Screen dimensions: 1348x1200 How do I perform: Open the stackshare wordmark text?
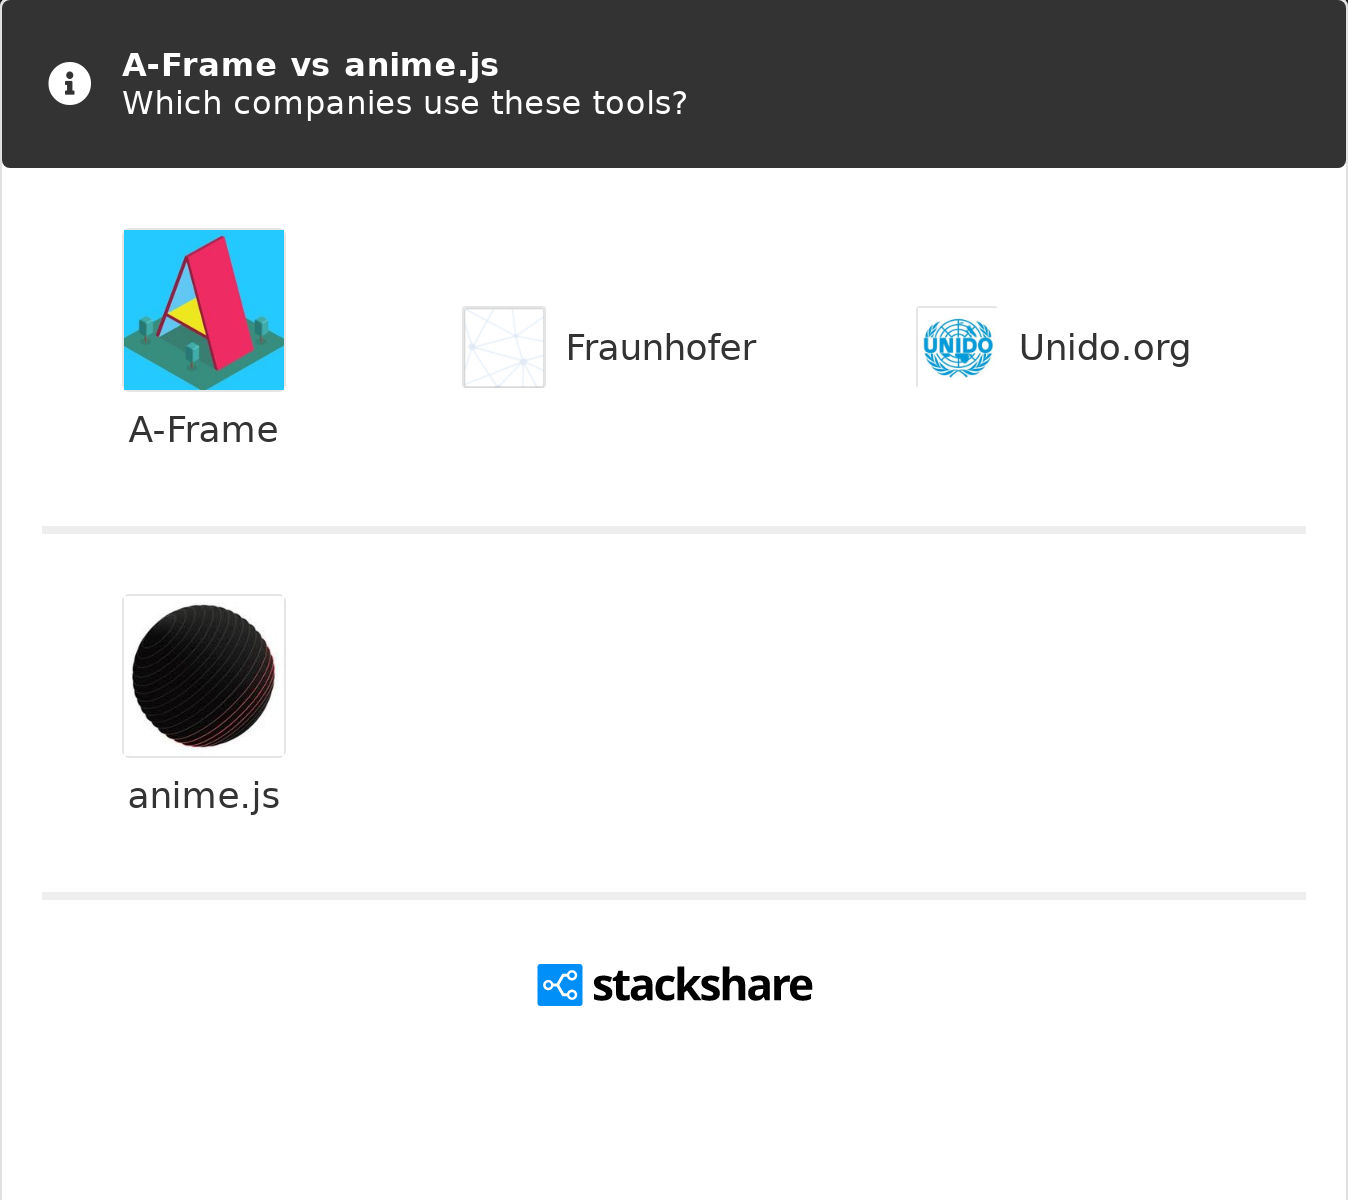(702, 985)
